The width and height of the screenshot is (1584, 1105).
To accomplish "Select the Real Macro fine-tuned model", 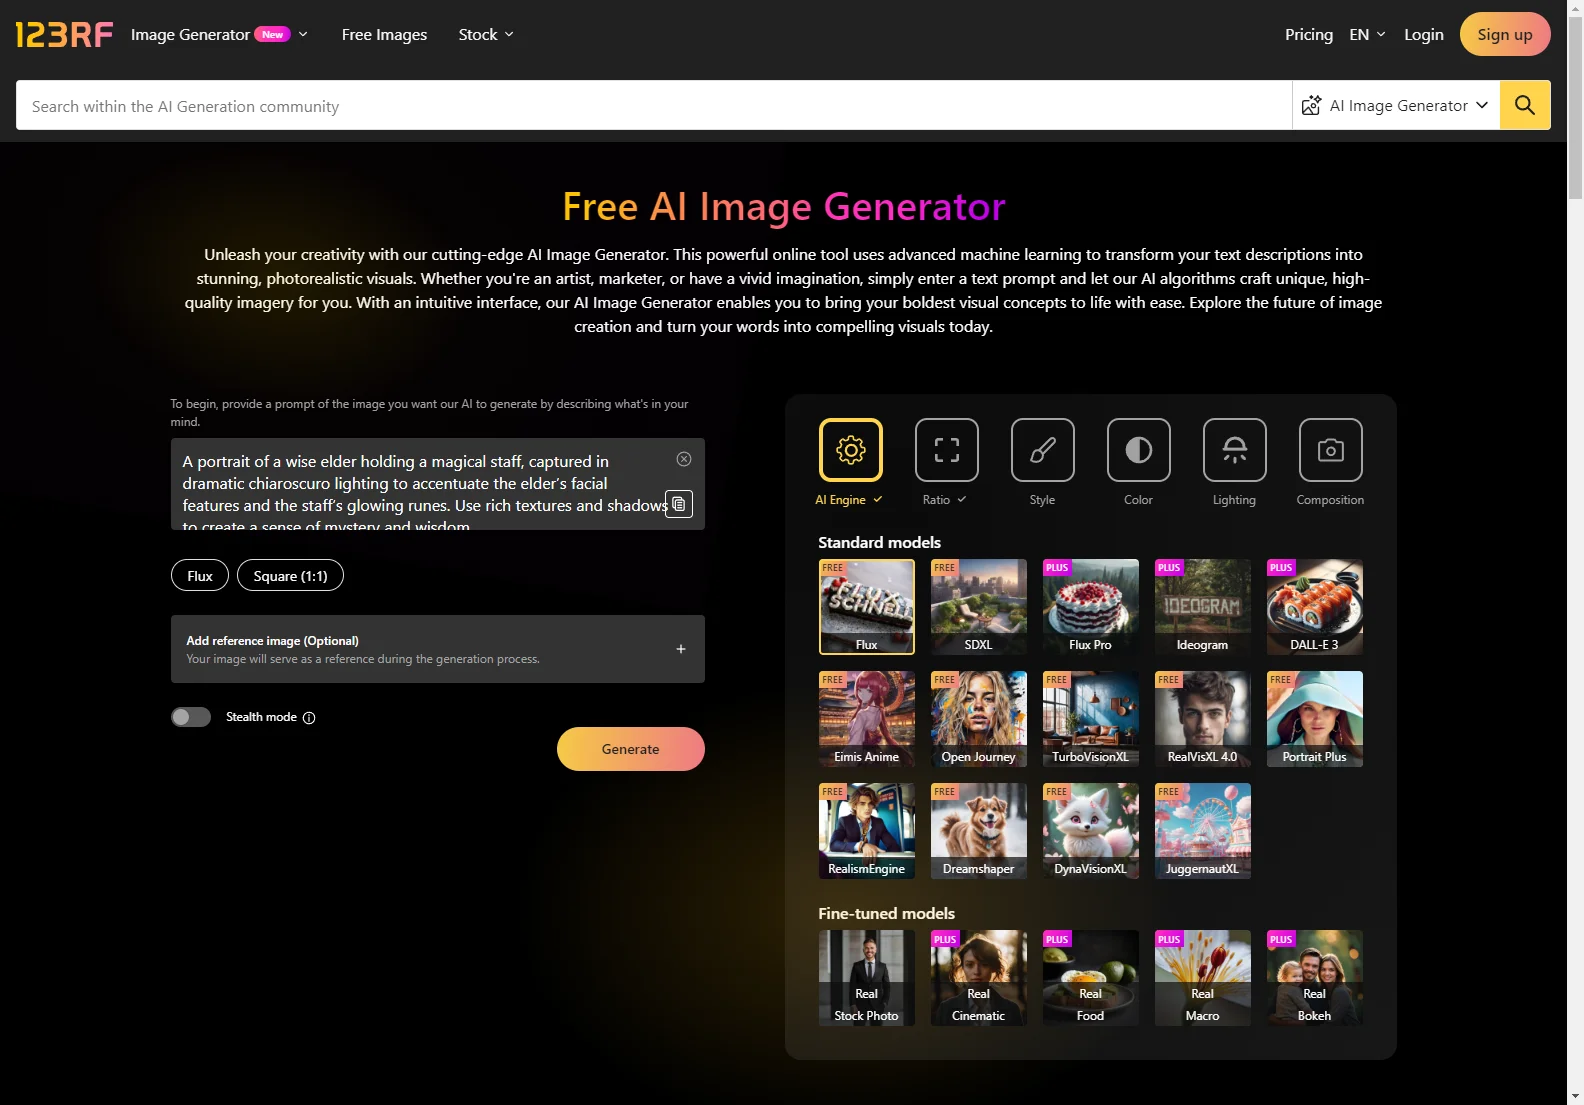I will 1203,978.
